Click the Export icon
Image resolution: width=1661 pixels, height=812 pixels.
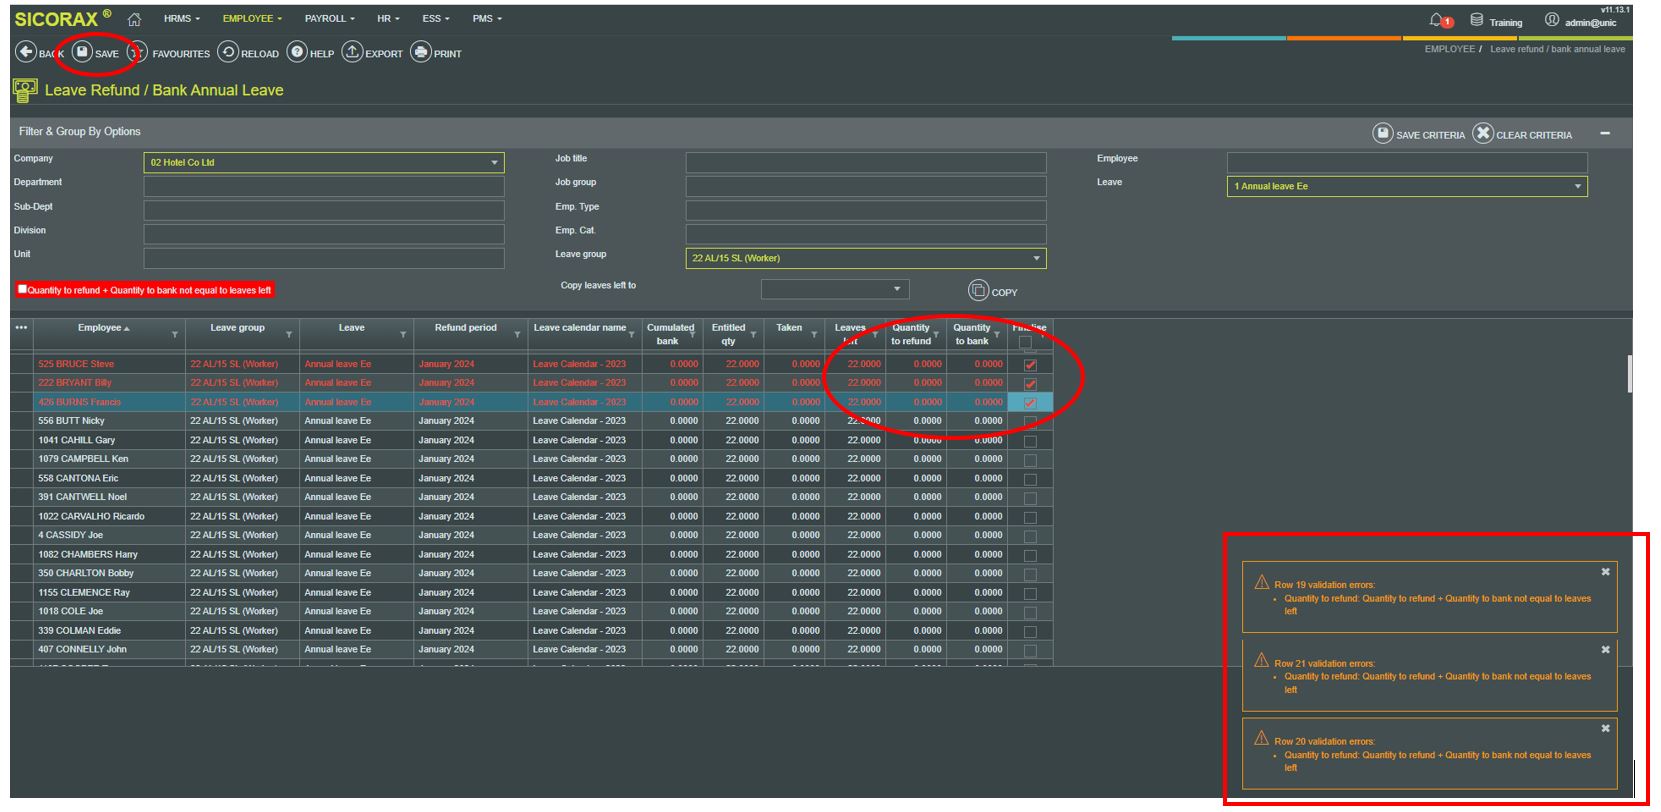click(x=352, y=52)
